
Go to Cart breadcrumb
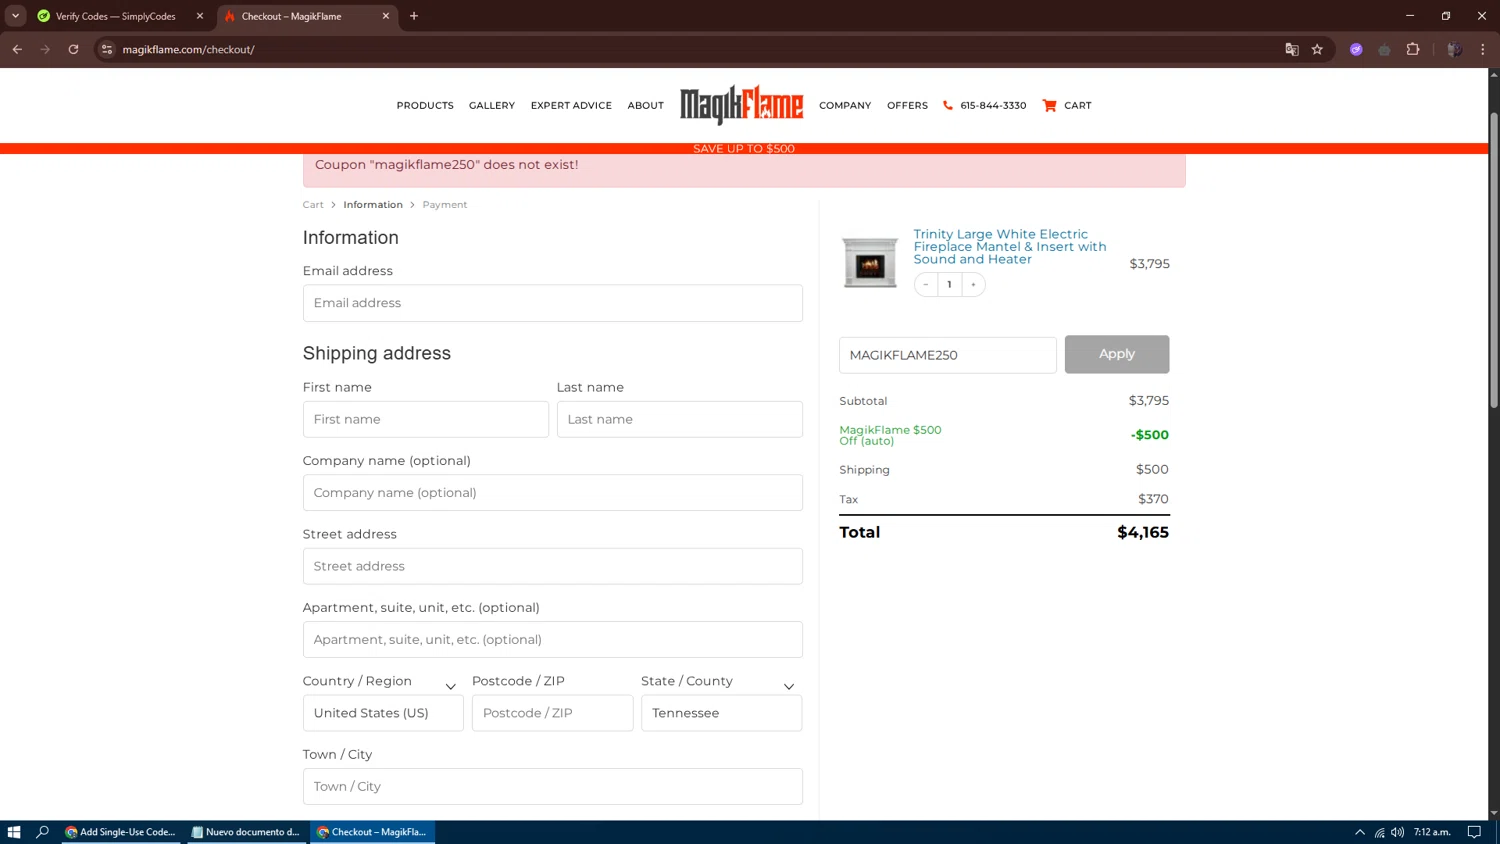(313, 204)
